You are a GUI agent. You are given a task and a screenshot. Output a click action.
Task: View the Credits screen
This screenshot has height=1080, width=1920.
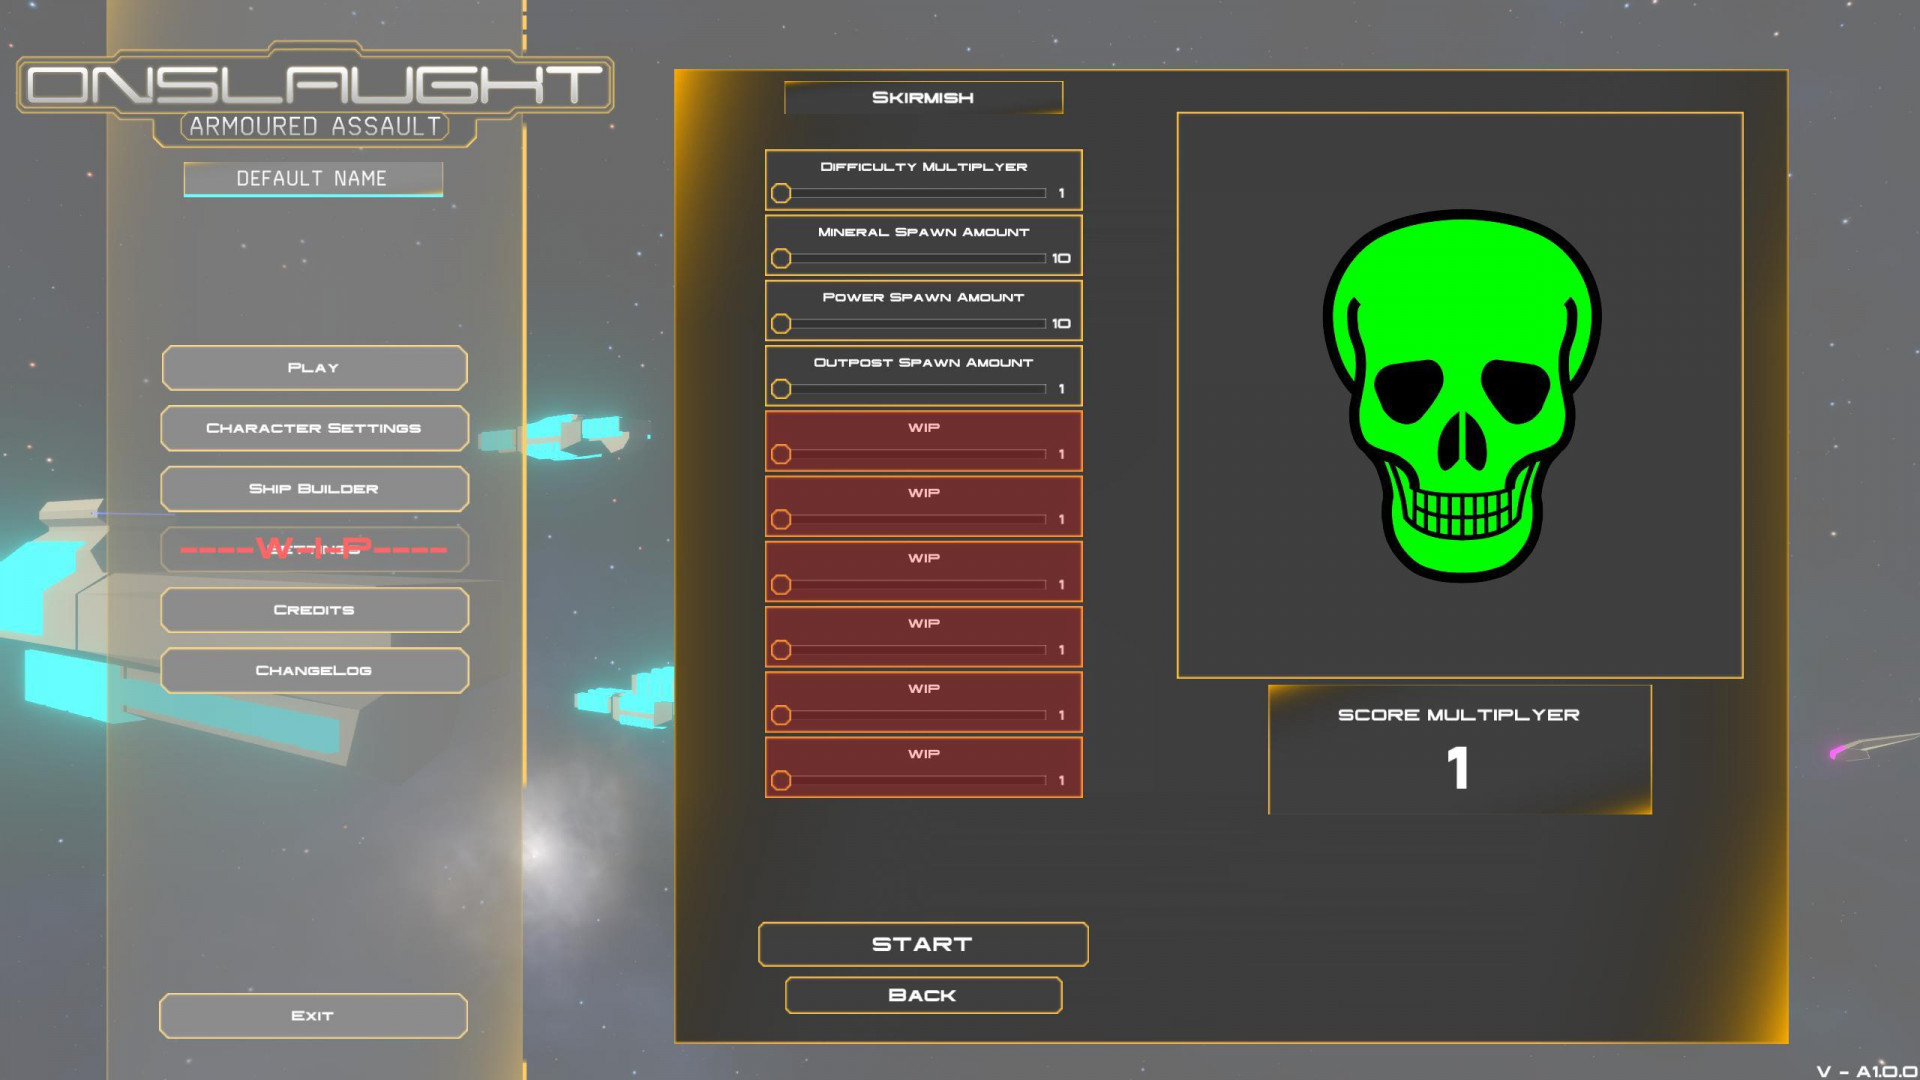point(314,610)
